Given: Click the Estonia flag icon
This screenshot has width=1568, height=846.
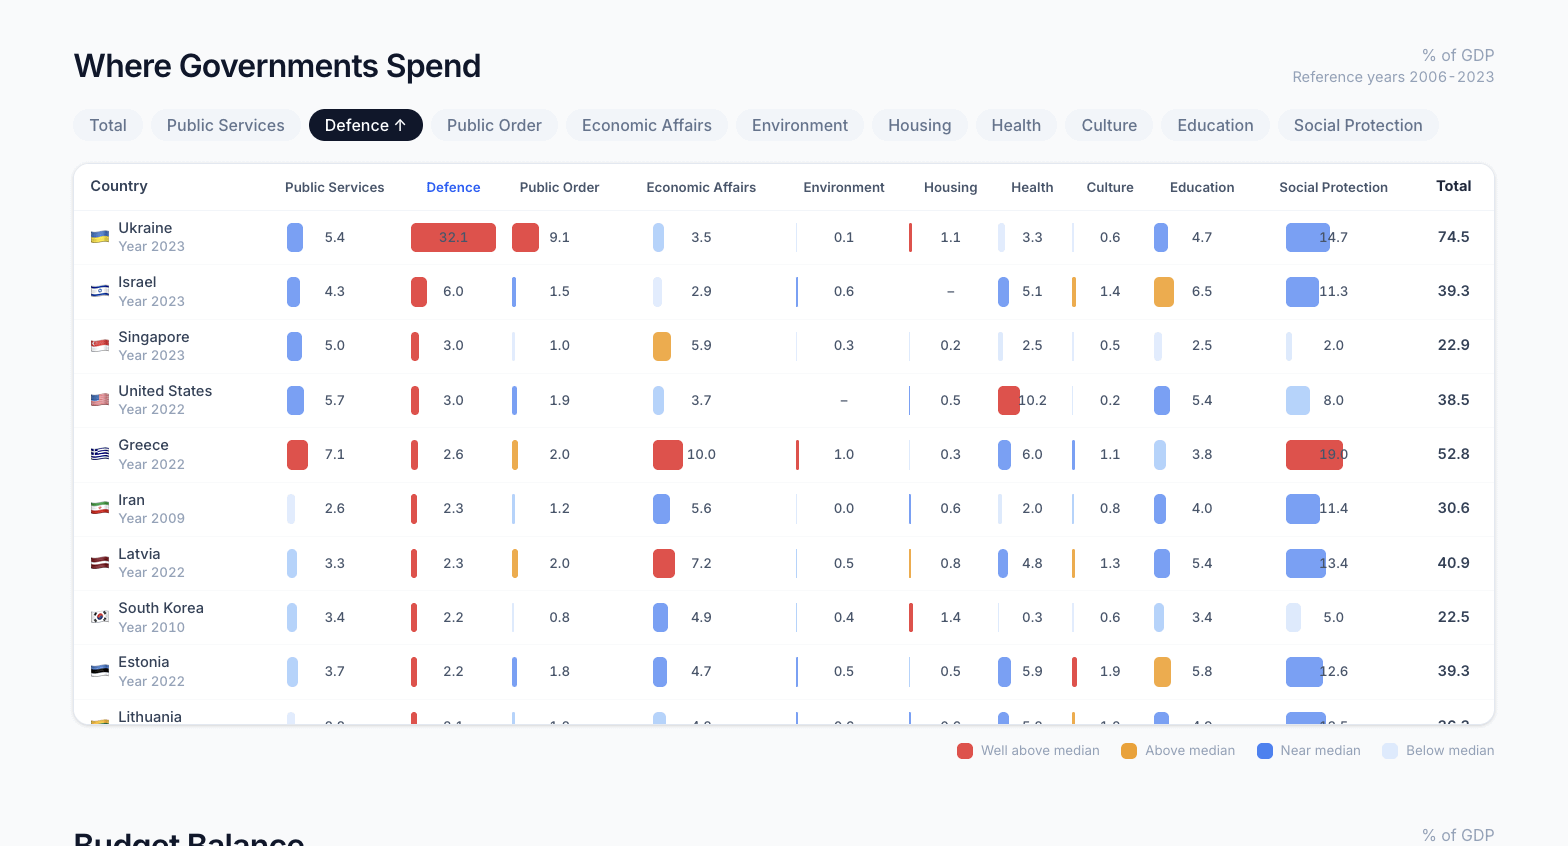Looking at the screenshot, I should coord(100,671).
